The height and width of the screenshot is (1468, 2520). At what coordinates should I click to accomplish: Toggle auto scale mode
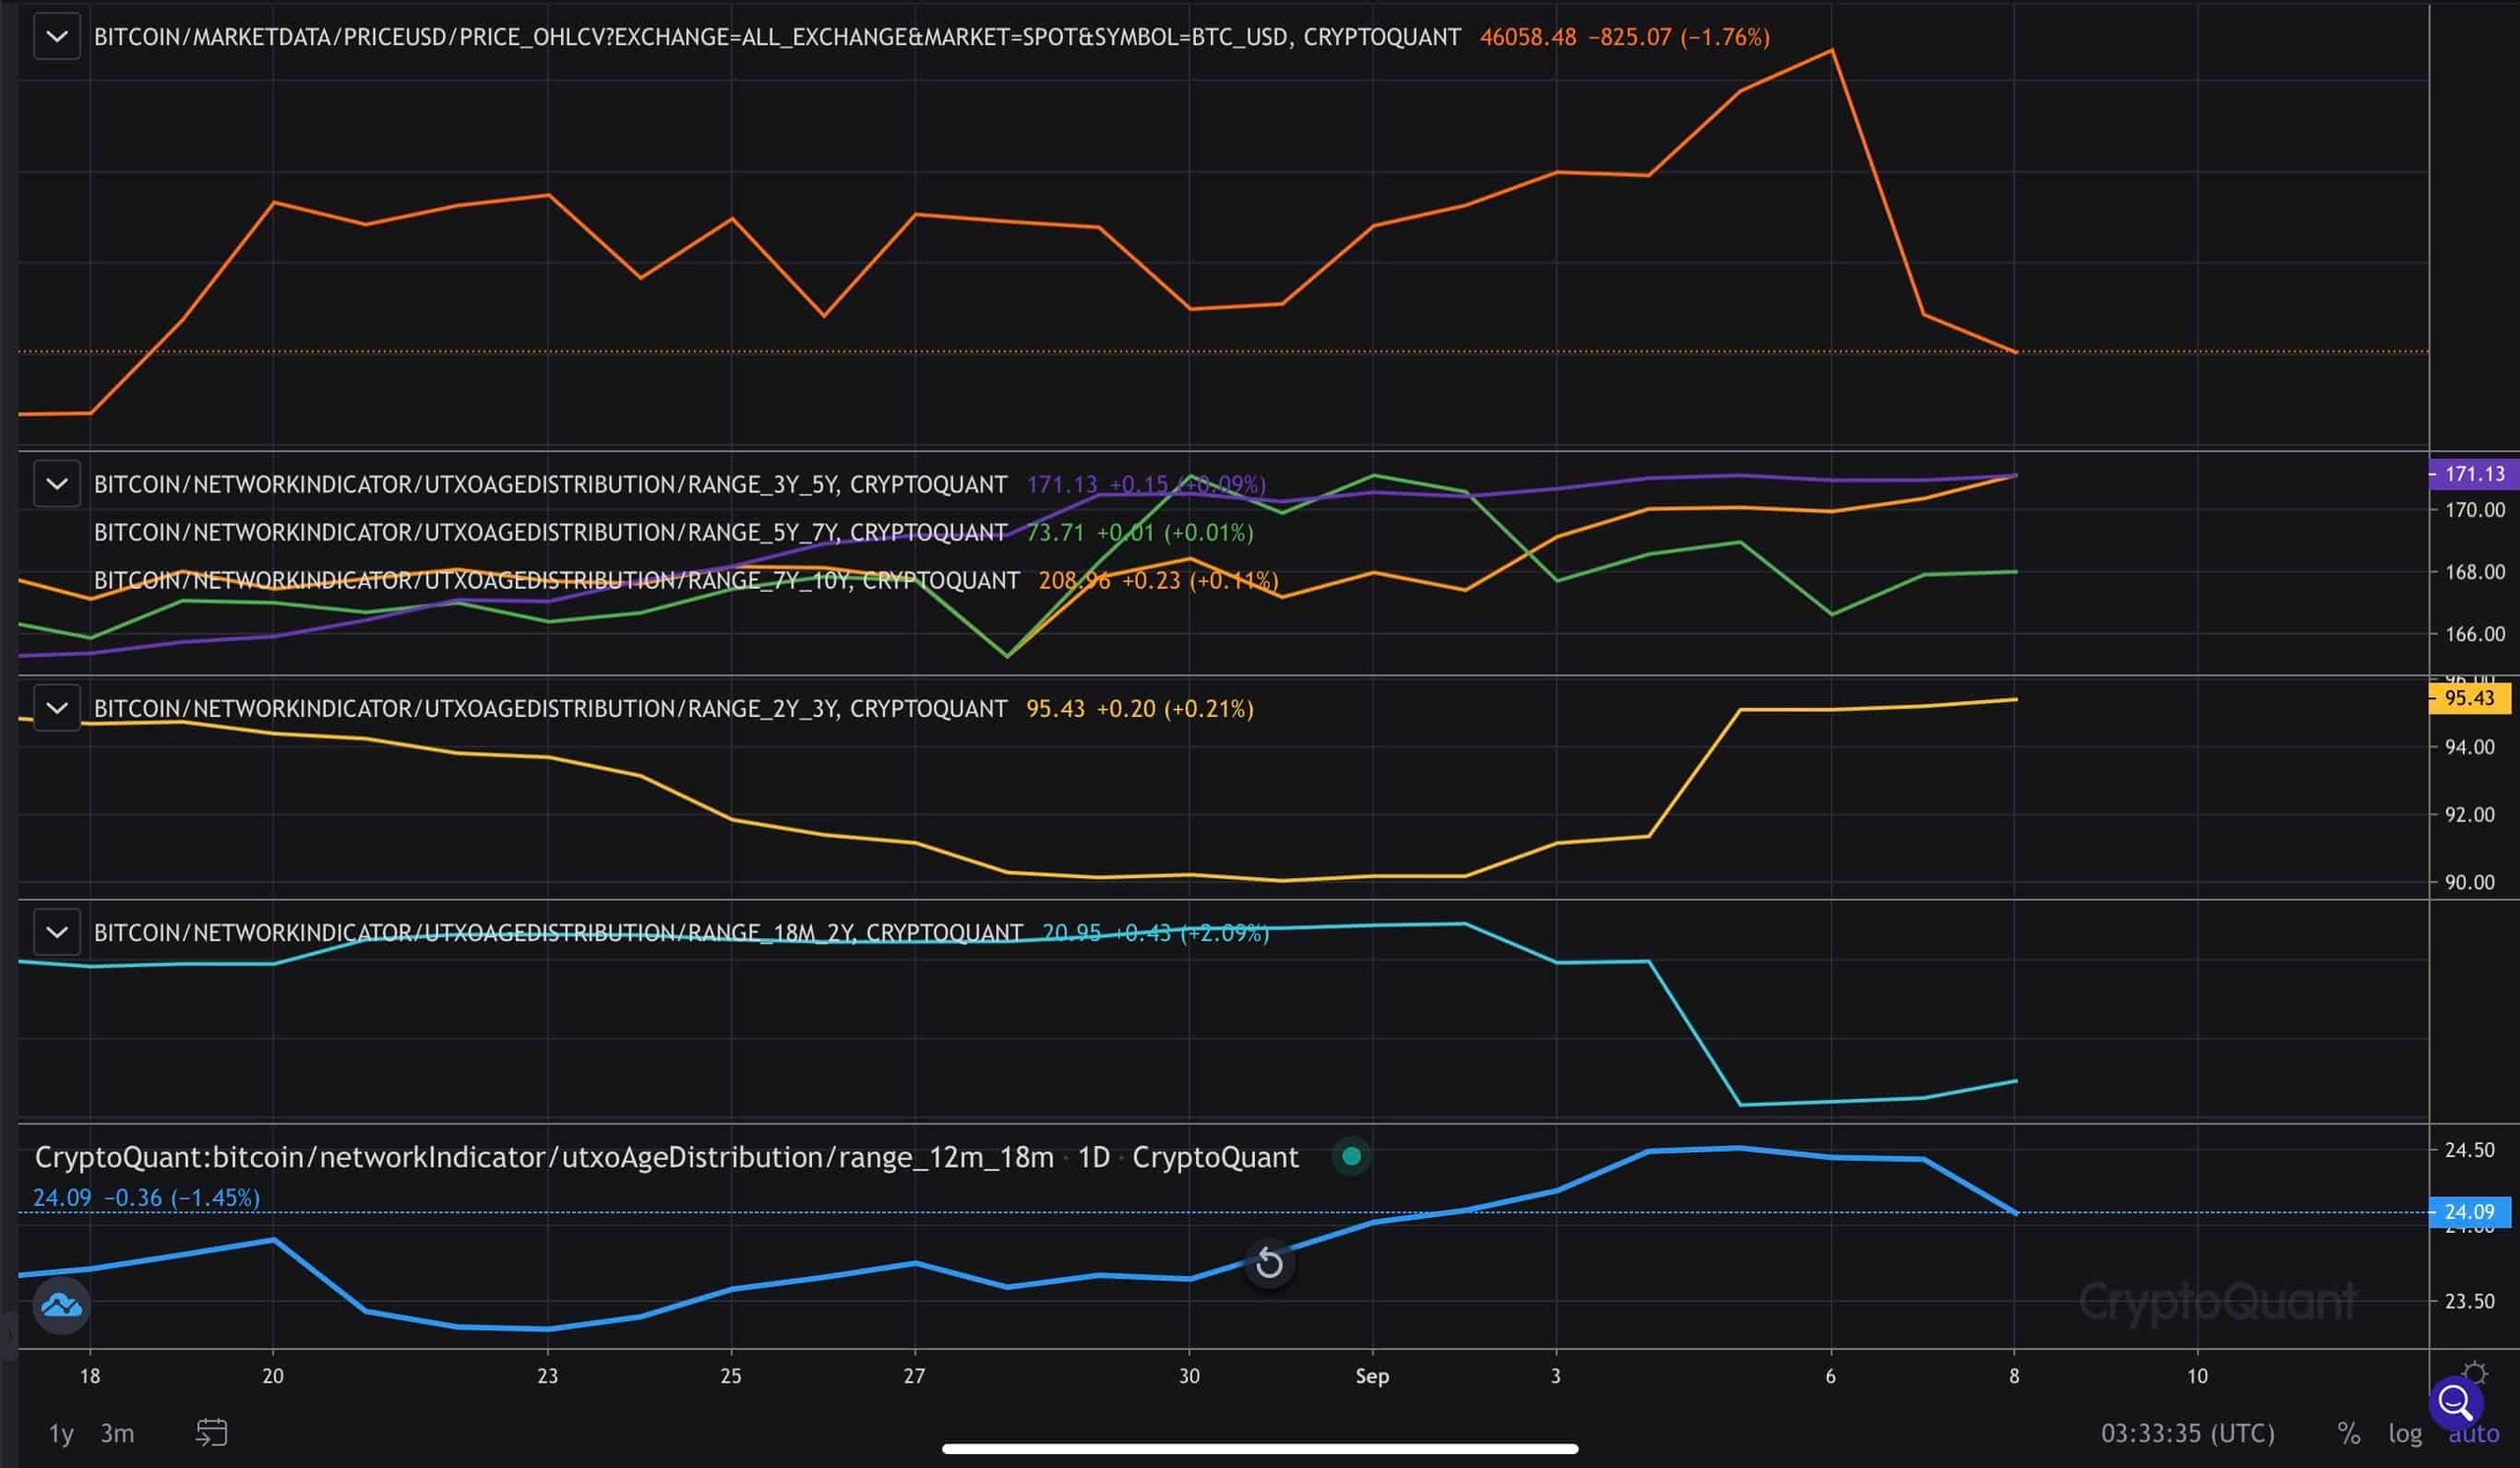click(2474, 1433)
